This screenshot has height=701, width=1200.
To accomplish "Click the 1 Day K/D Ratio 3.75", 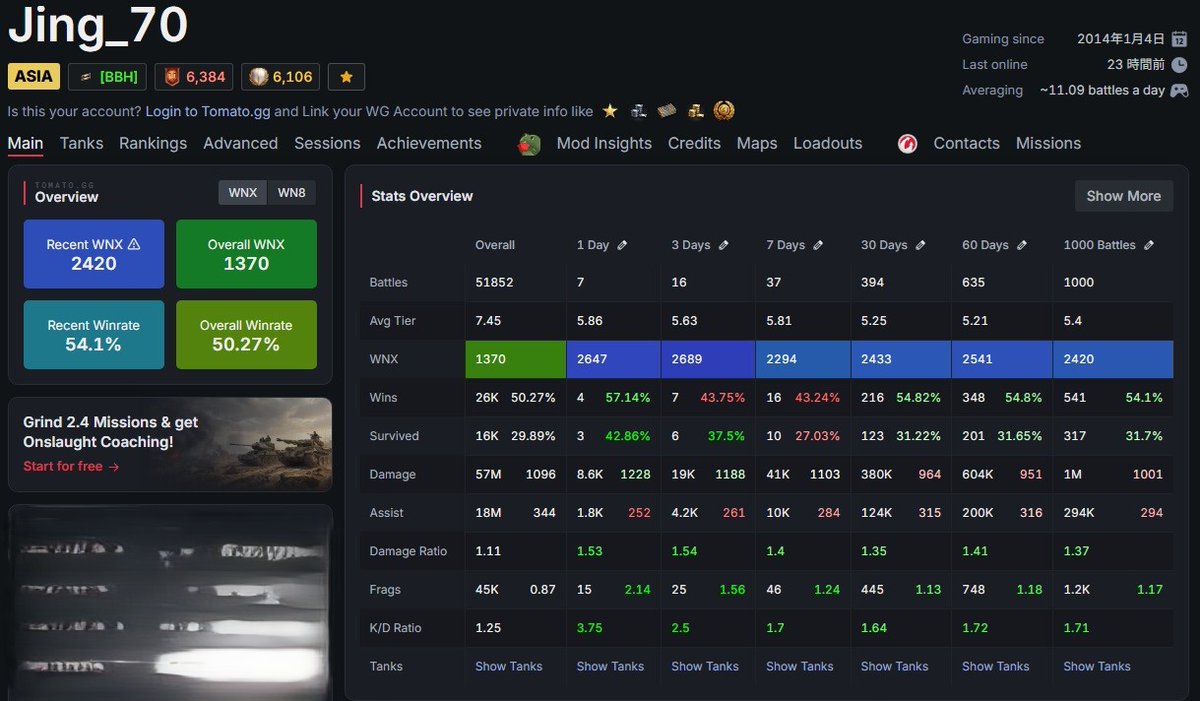I will pyautogui.click(x=592, y=628).
